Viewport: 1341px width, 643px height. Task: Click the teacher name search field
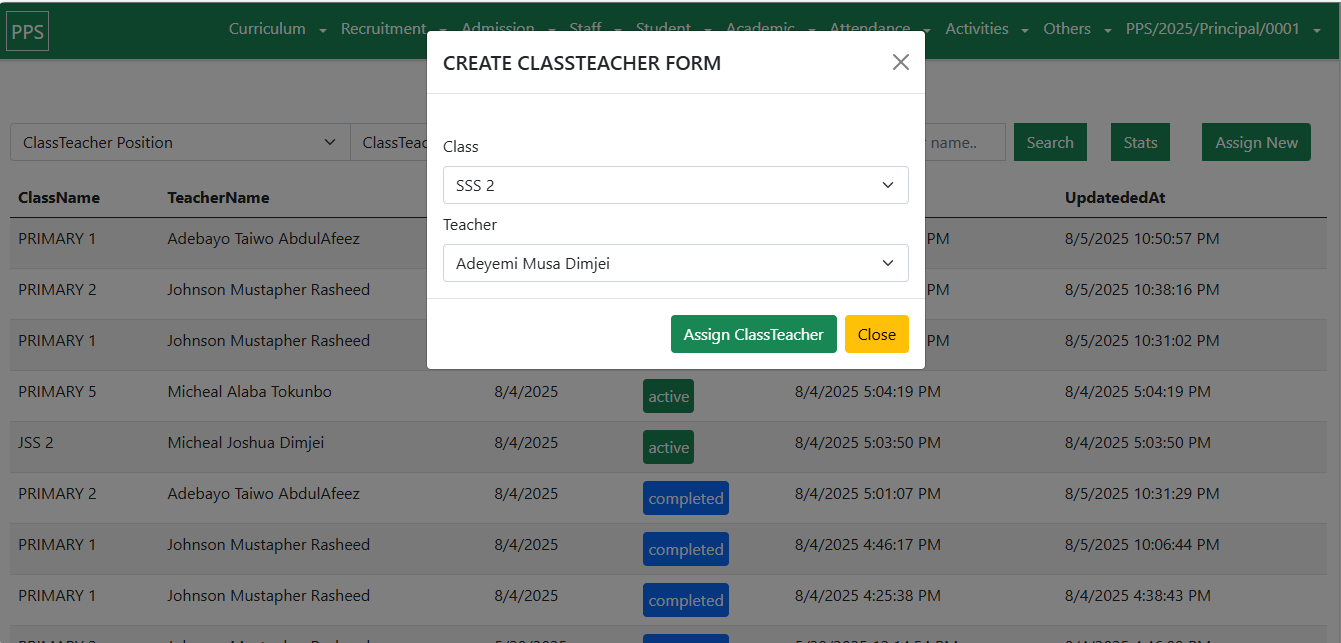(x=965, y=142)
